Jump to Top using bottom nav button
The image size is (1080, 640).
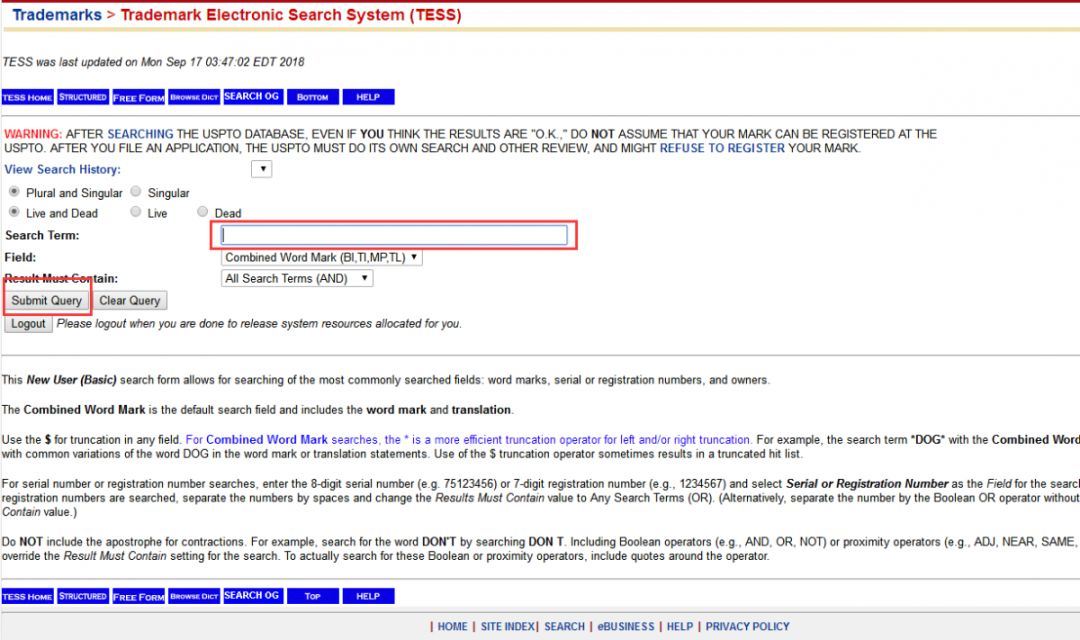(313, 597)
